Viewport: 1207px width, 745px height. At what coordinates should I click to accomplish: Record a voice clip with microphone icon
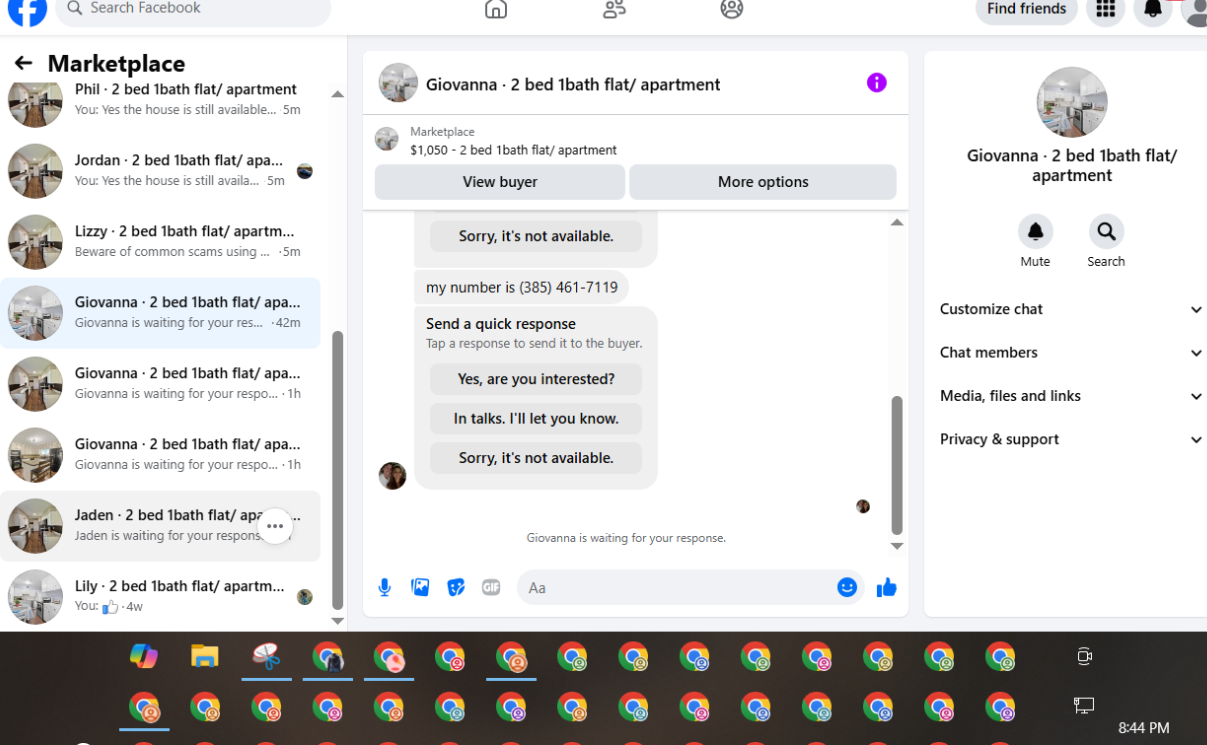click(385, 588)
